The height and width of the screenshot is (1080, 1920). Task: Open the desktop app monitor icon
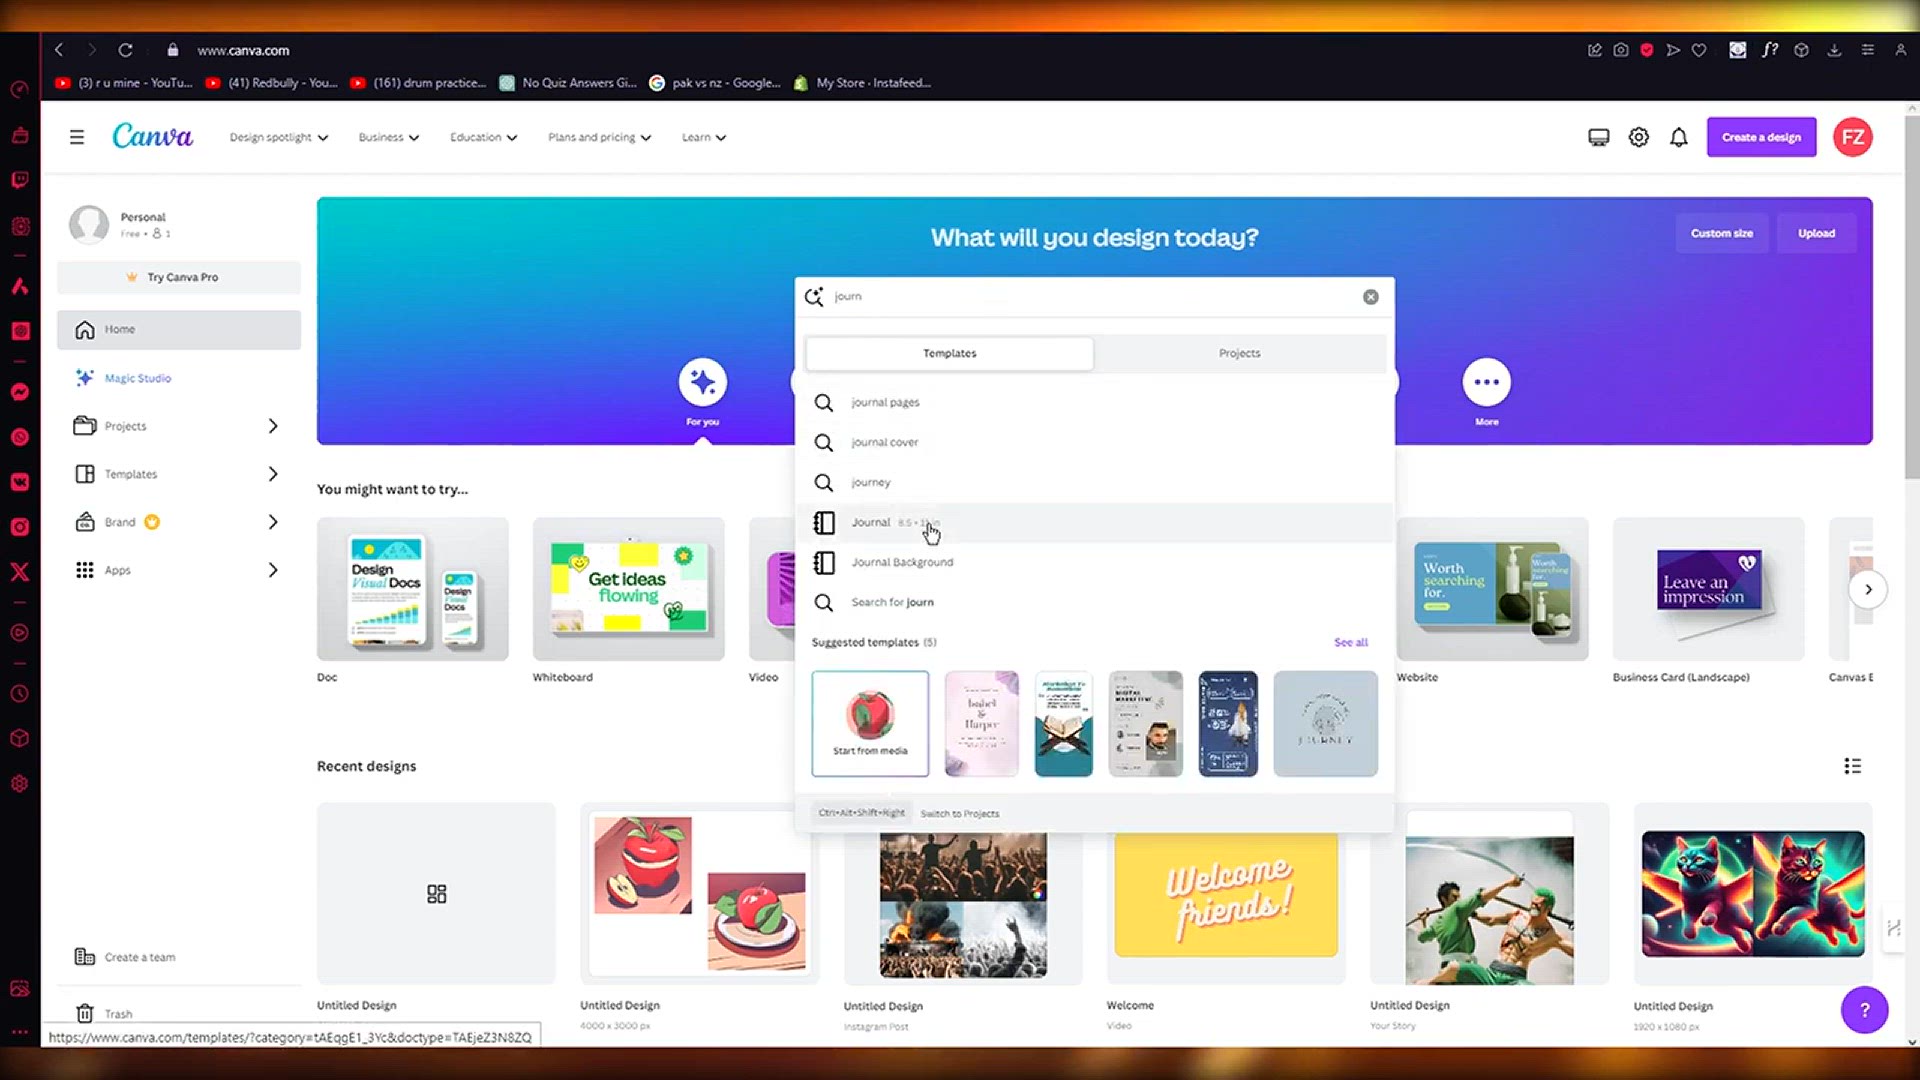tap(1598, 137)
